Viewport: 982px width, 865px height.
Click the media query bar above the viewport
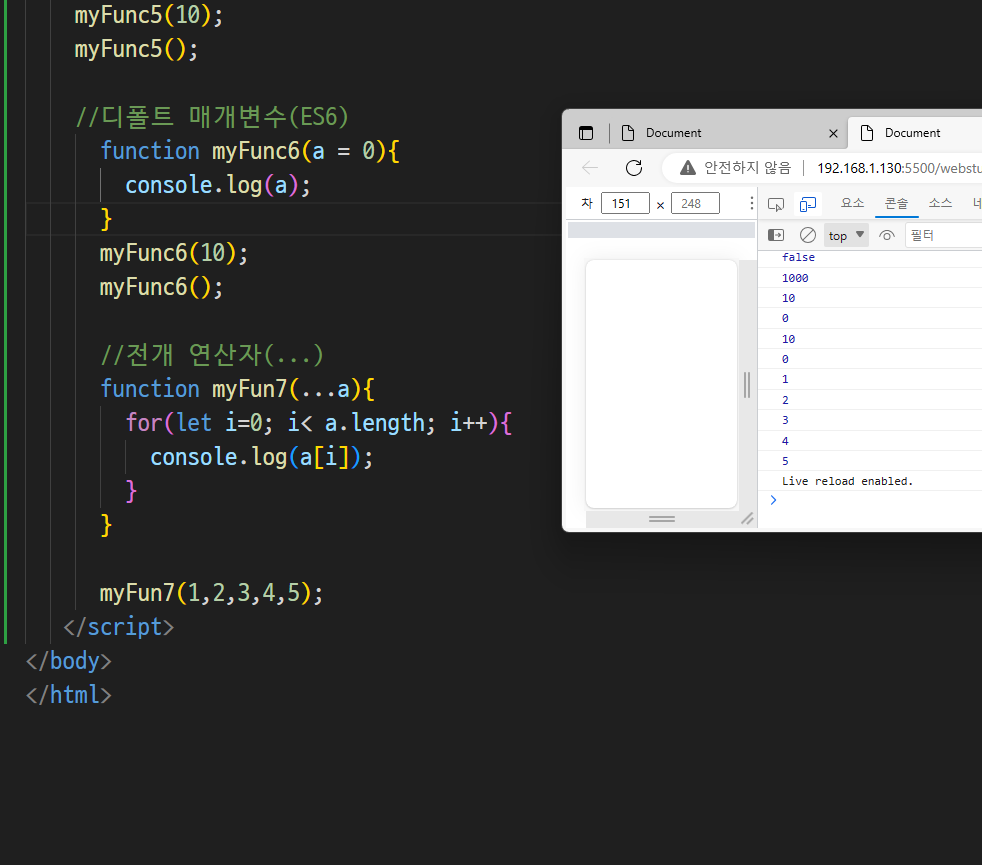point(661,230)
